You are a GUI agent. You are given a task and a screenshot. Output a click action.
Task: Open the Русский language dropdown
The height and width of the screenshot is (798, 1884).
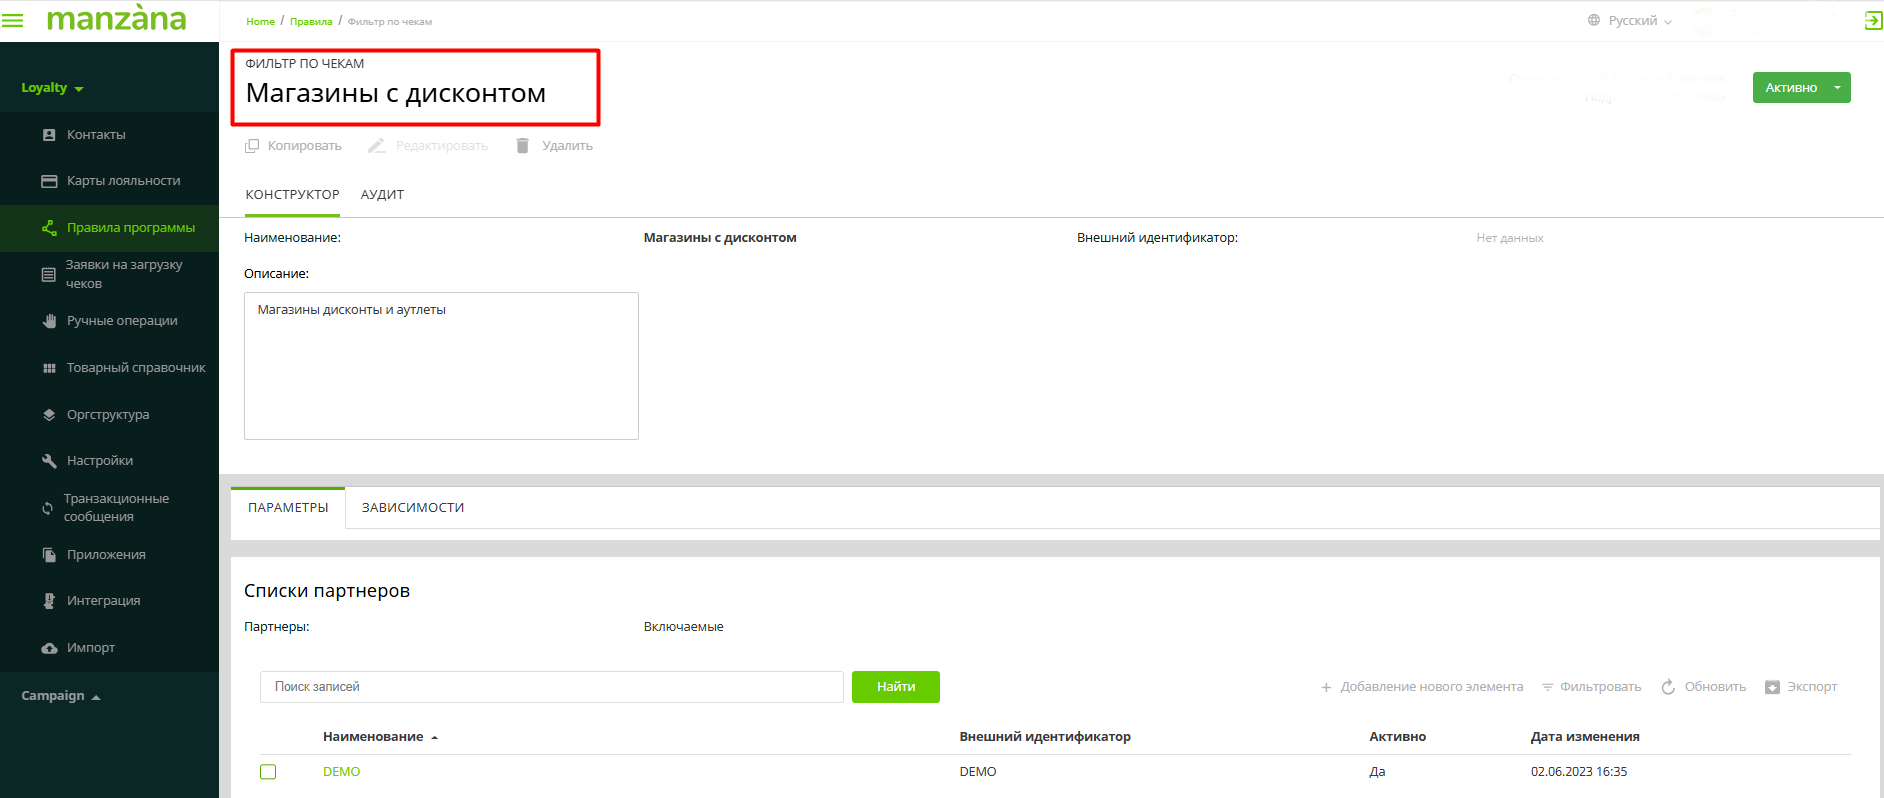(1631, 21)
